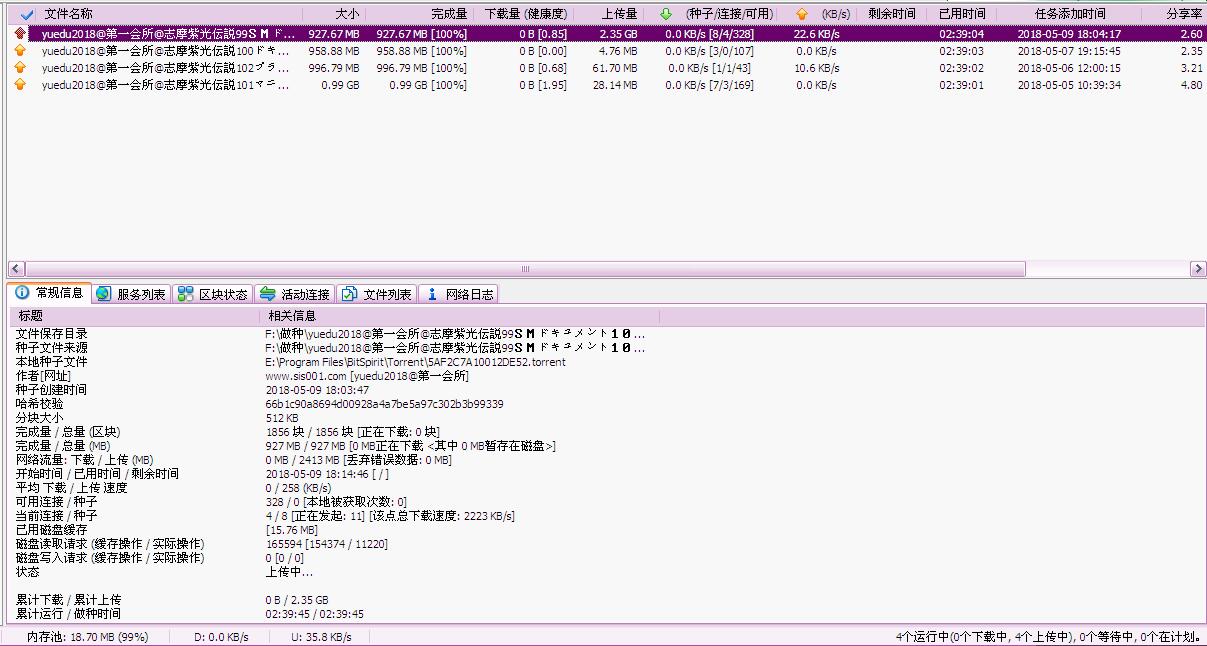Select the 常规信息 tab
Viewport: 1207px width, 646px height.
(49, 293)
